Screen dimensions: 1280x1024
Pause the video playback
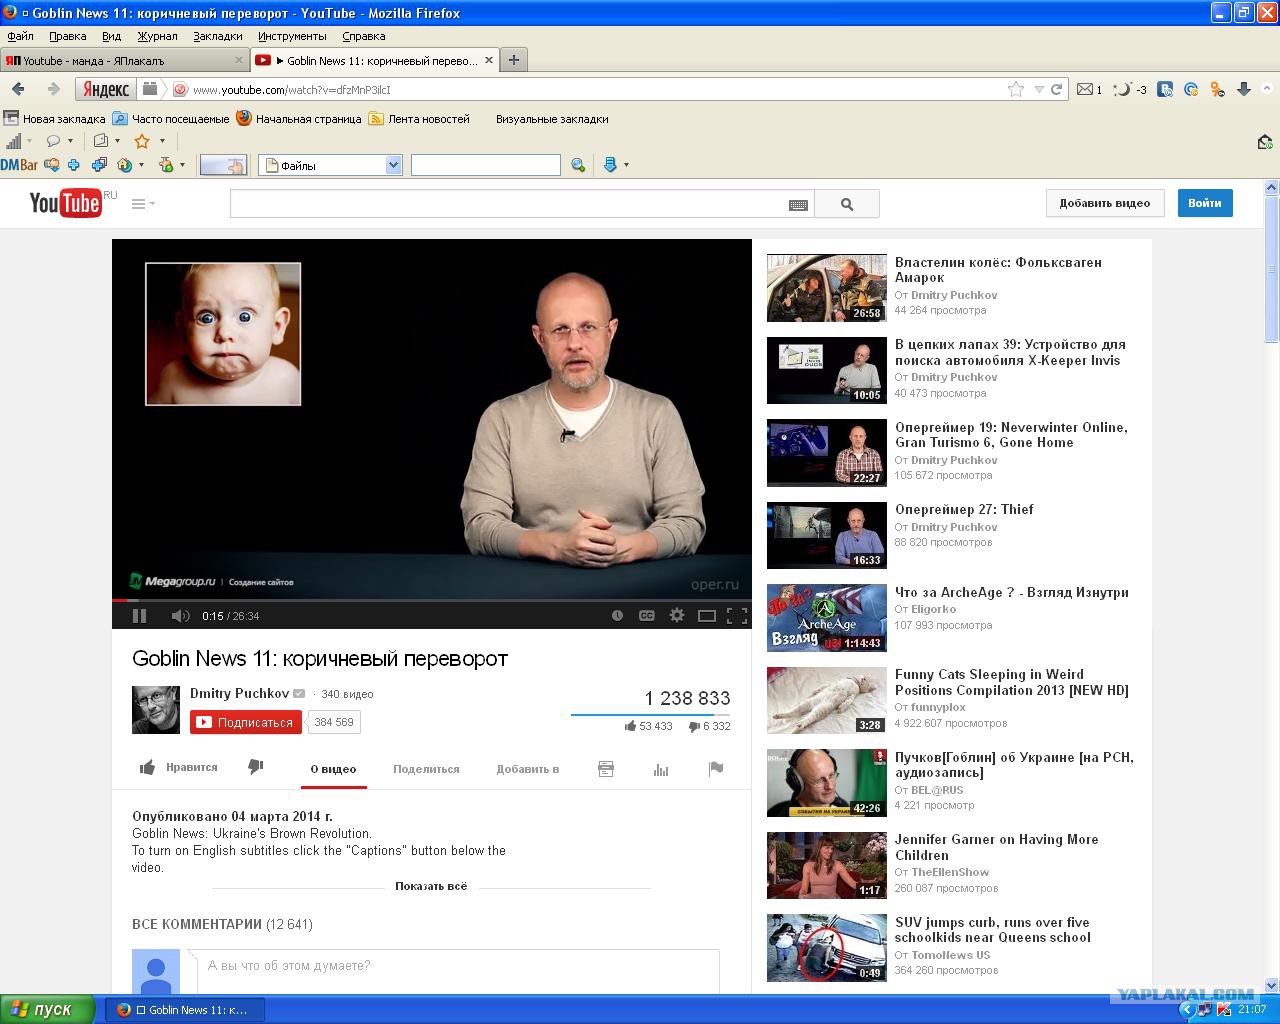coord(140,616)
